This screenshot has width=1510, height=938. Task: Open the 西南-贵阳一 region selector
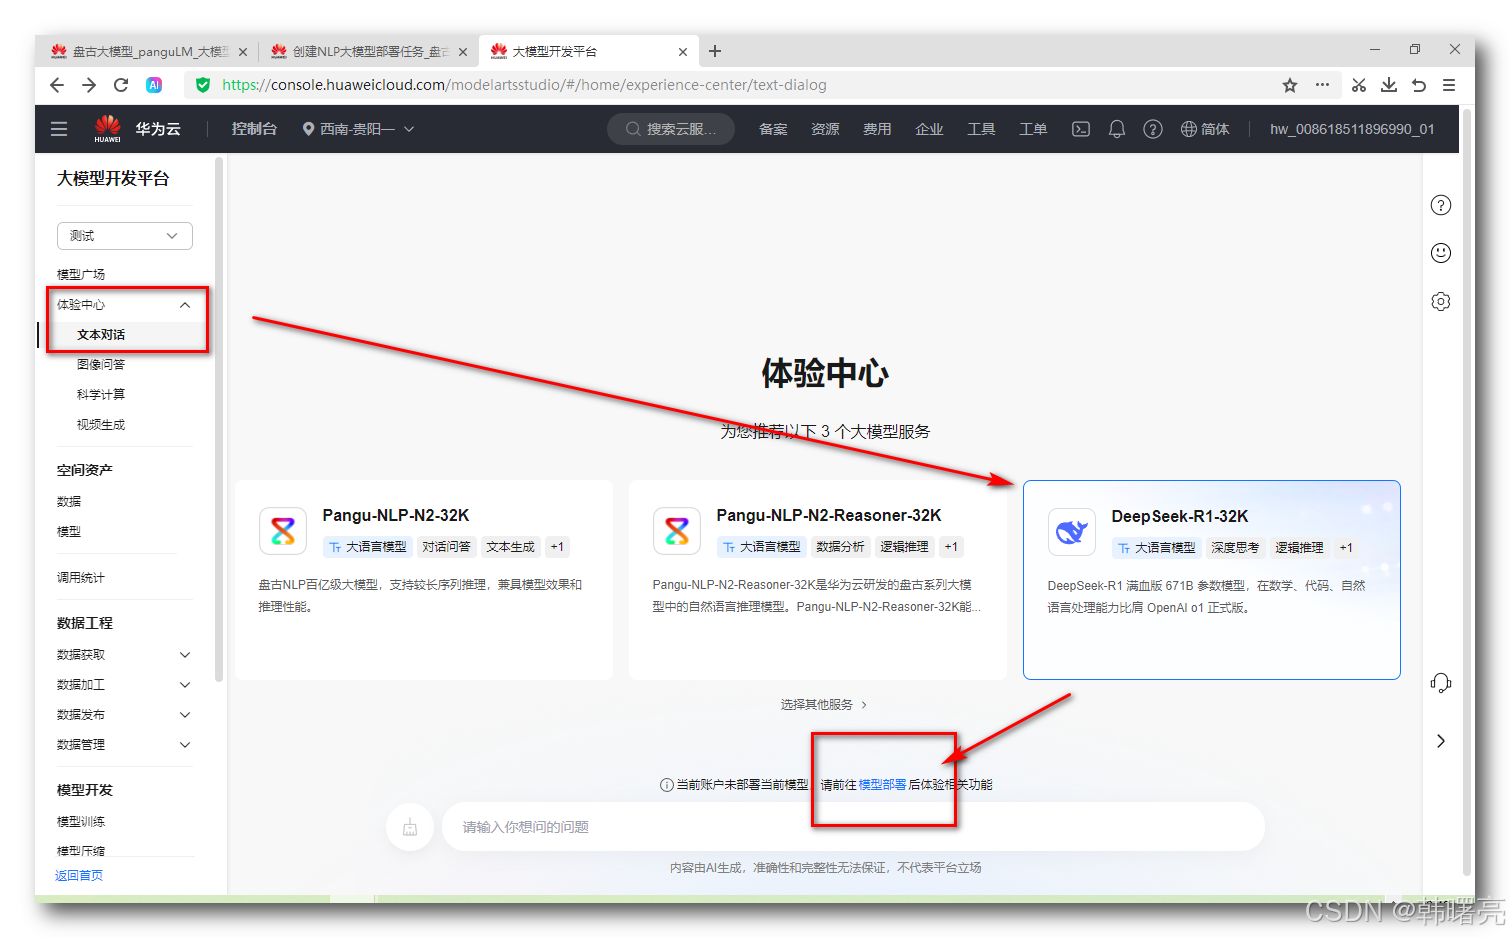pos(358,129)
